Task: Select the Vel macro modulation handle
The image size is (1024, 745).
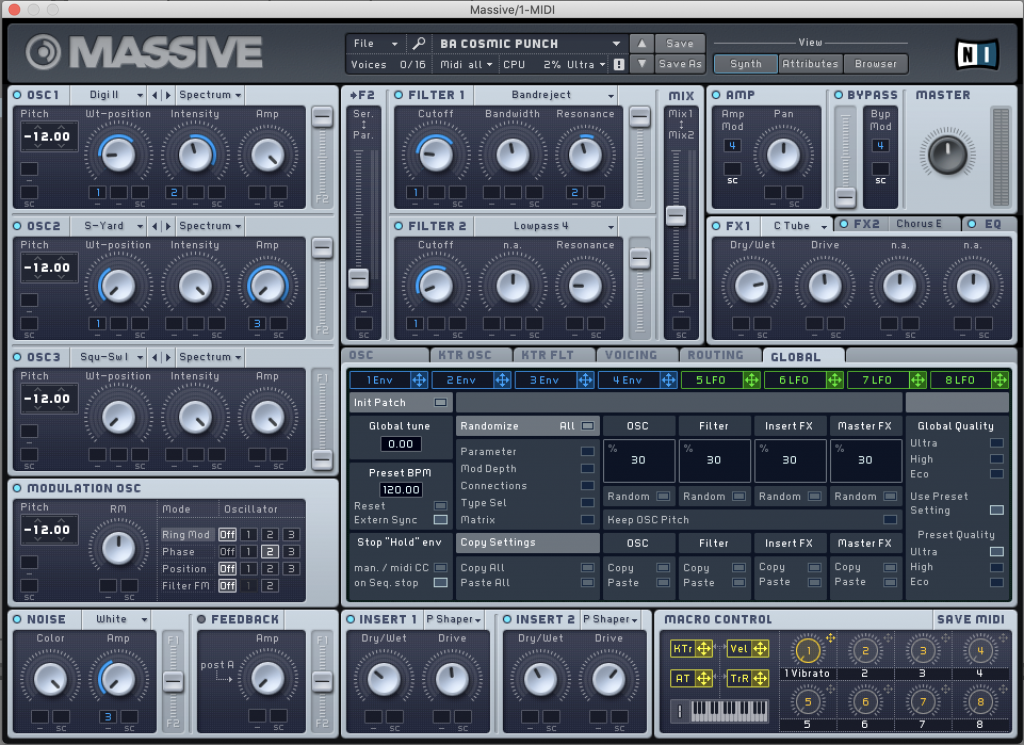Action: click(x=758, y=650)
